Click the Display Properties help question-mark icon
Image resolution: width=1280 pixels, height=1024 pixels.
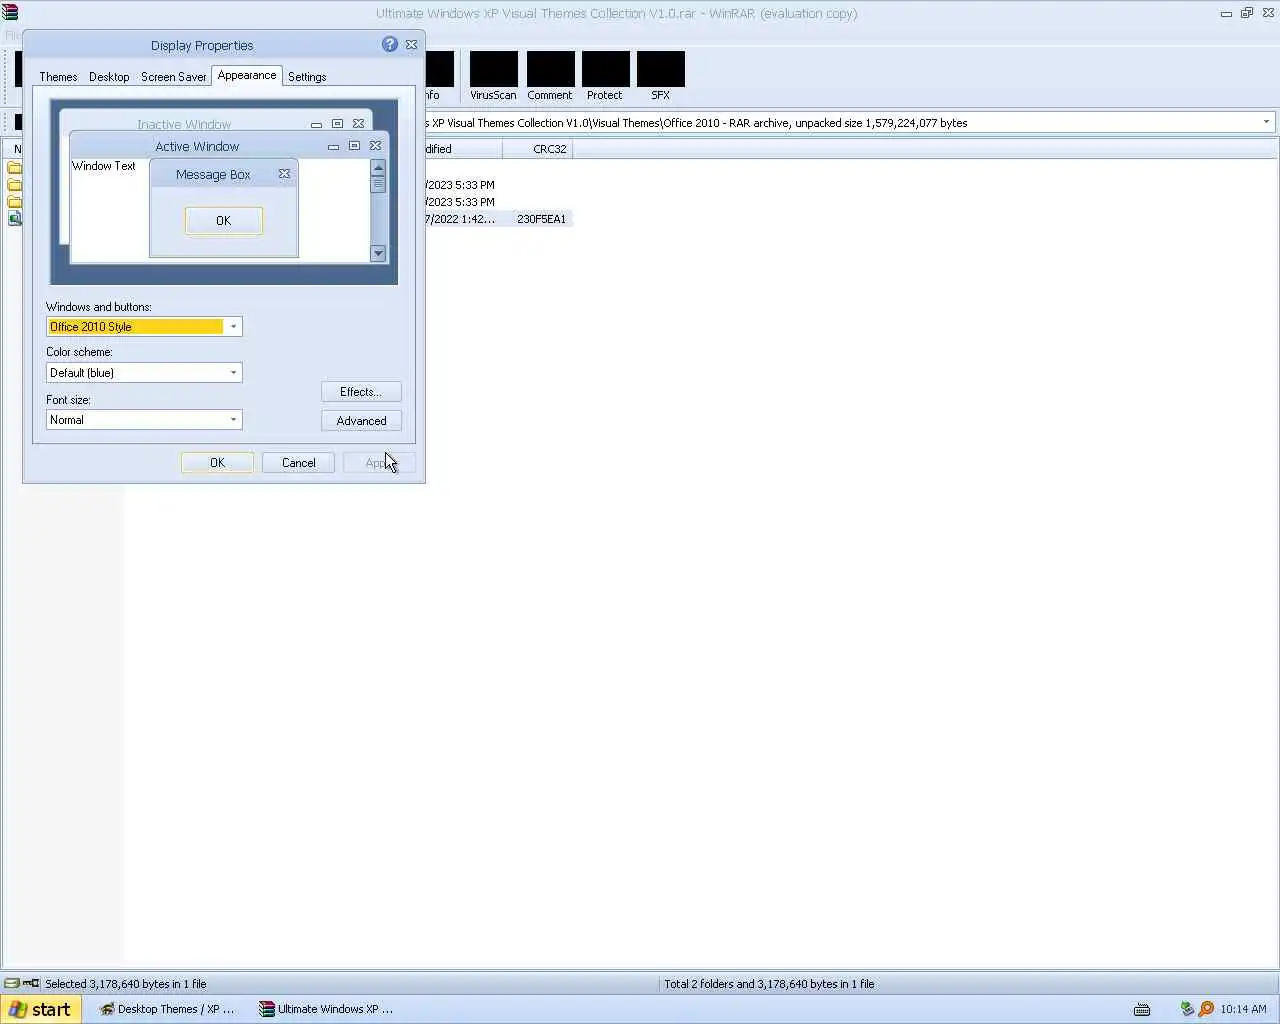point(390,45)
